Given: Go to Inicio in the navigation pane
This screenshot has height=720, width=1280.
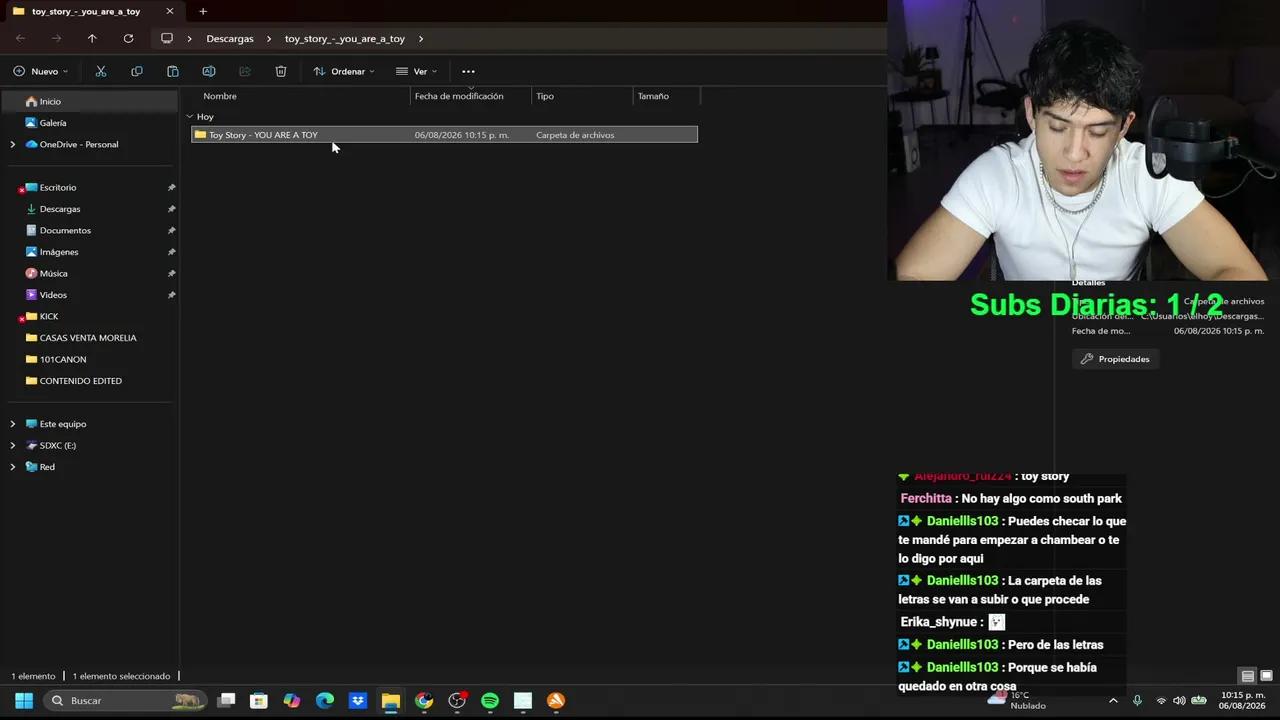Looking at the screenshot, I should click(x=90, y=101).
